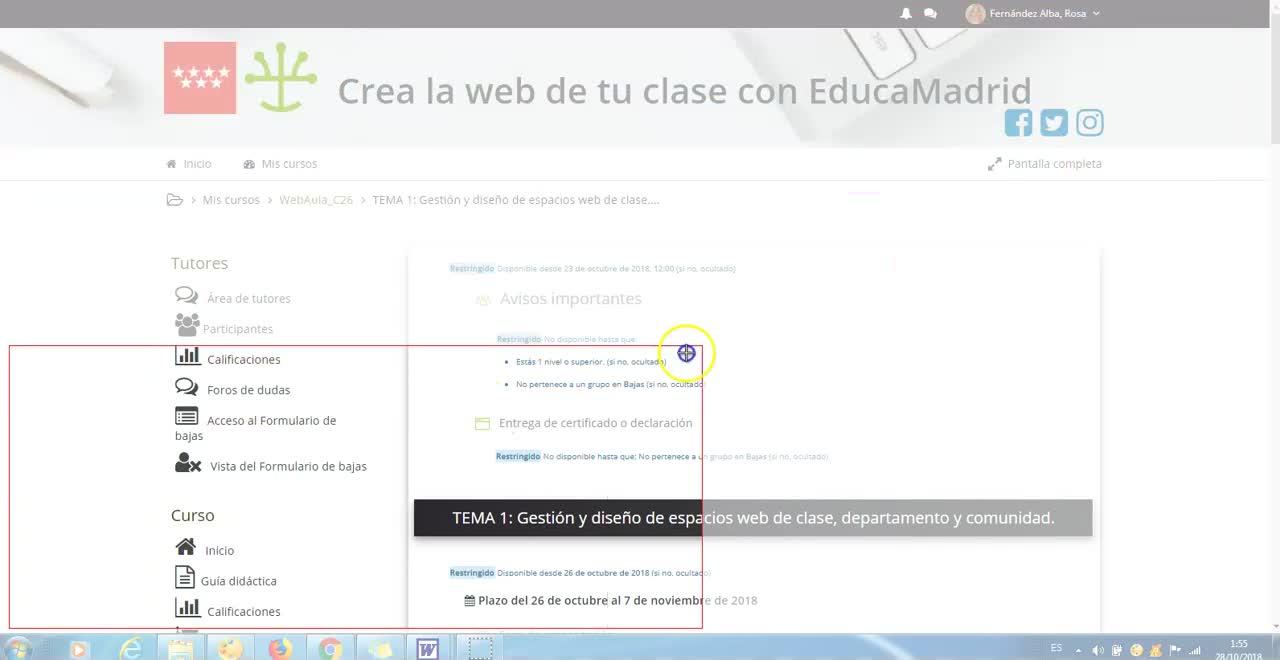
Task: Click the Área de tutores chat icon
Action: click(186, 296)
